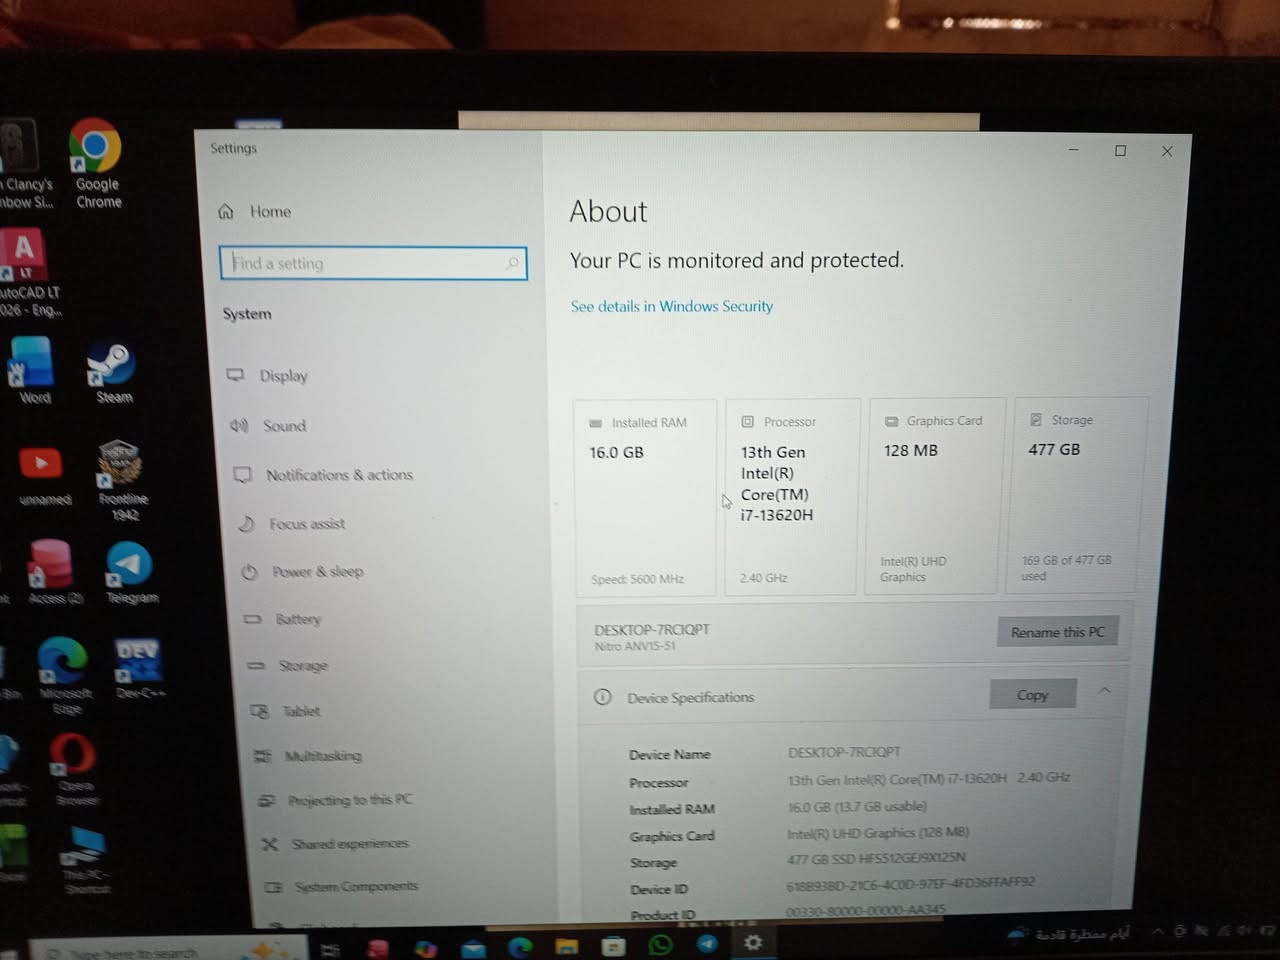Open Power & sleep settings
The height and width of the screenshot is (960, 1280).
pos(317,571)
